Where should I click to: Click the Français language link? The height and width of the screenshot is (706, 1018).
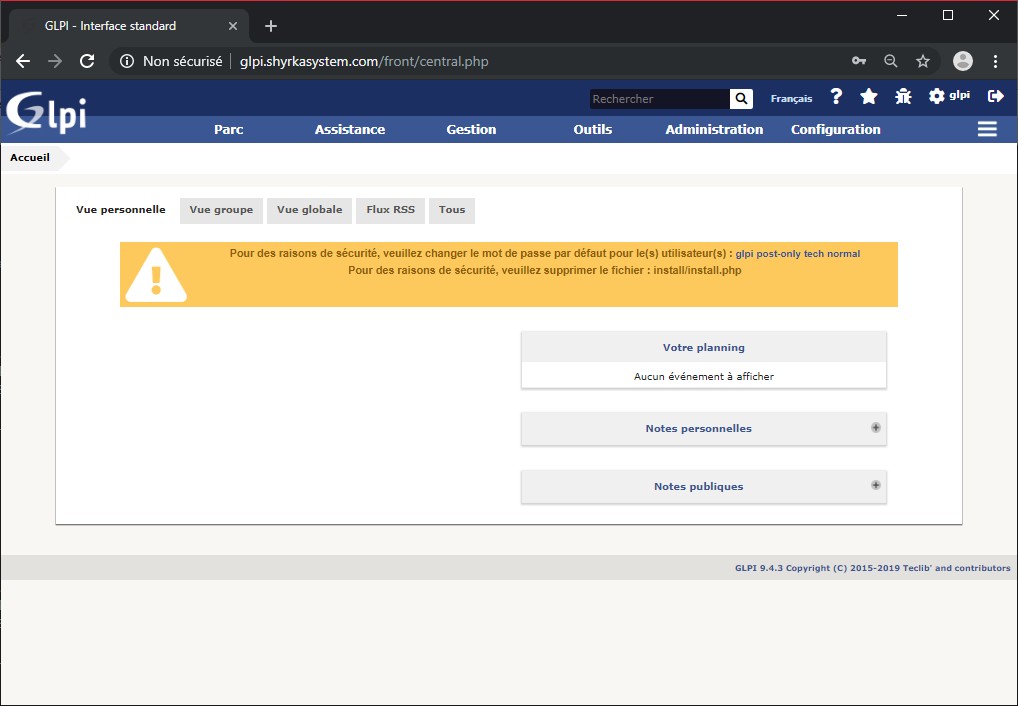[791, 99]
